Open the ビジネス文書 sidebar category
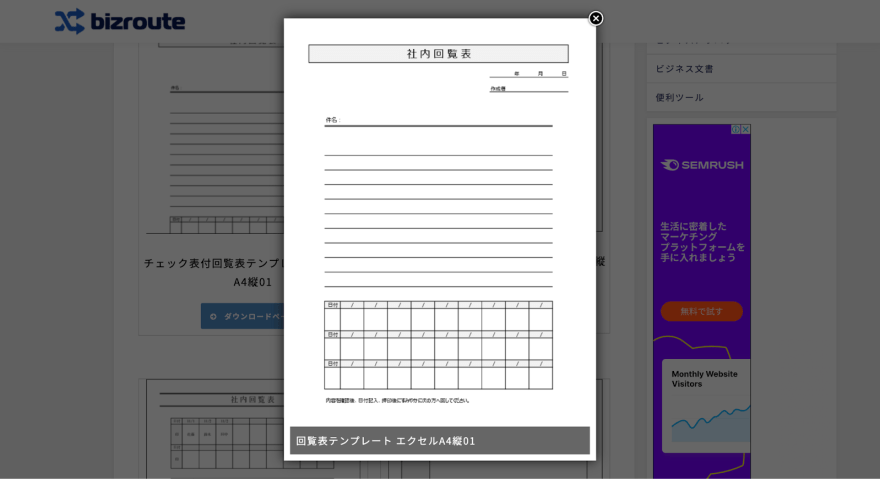 (x=685, y=69)
